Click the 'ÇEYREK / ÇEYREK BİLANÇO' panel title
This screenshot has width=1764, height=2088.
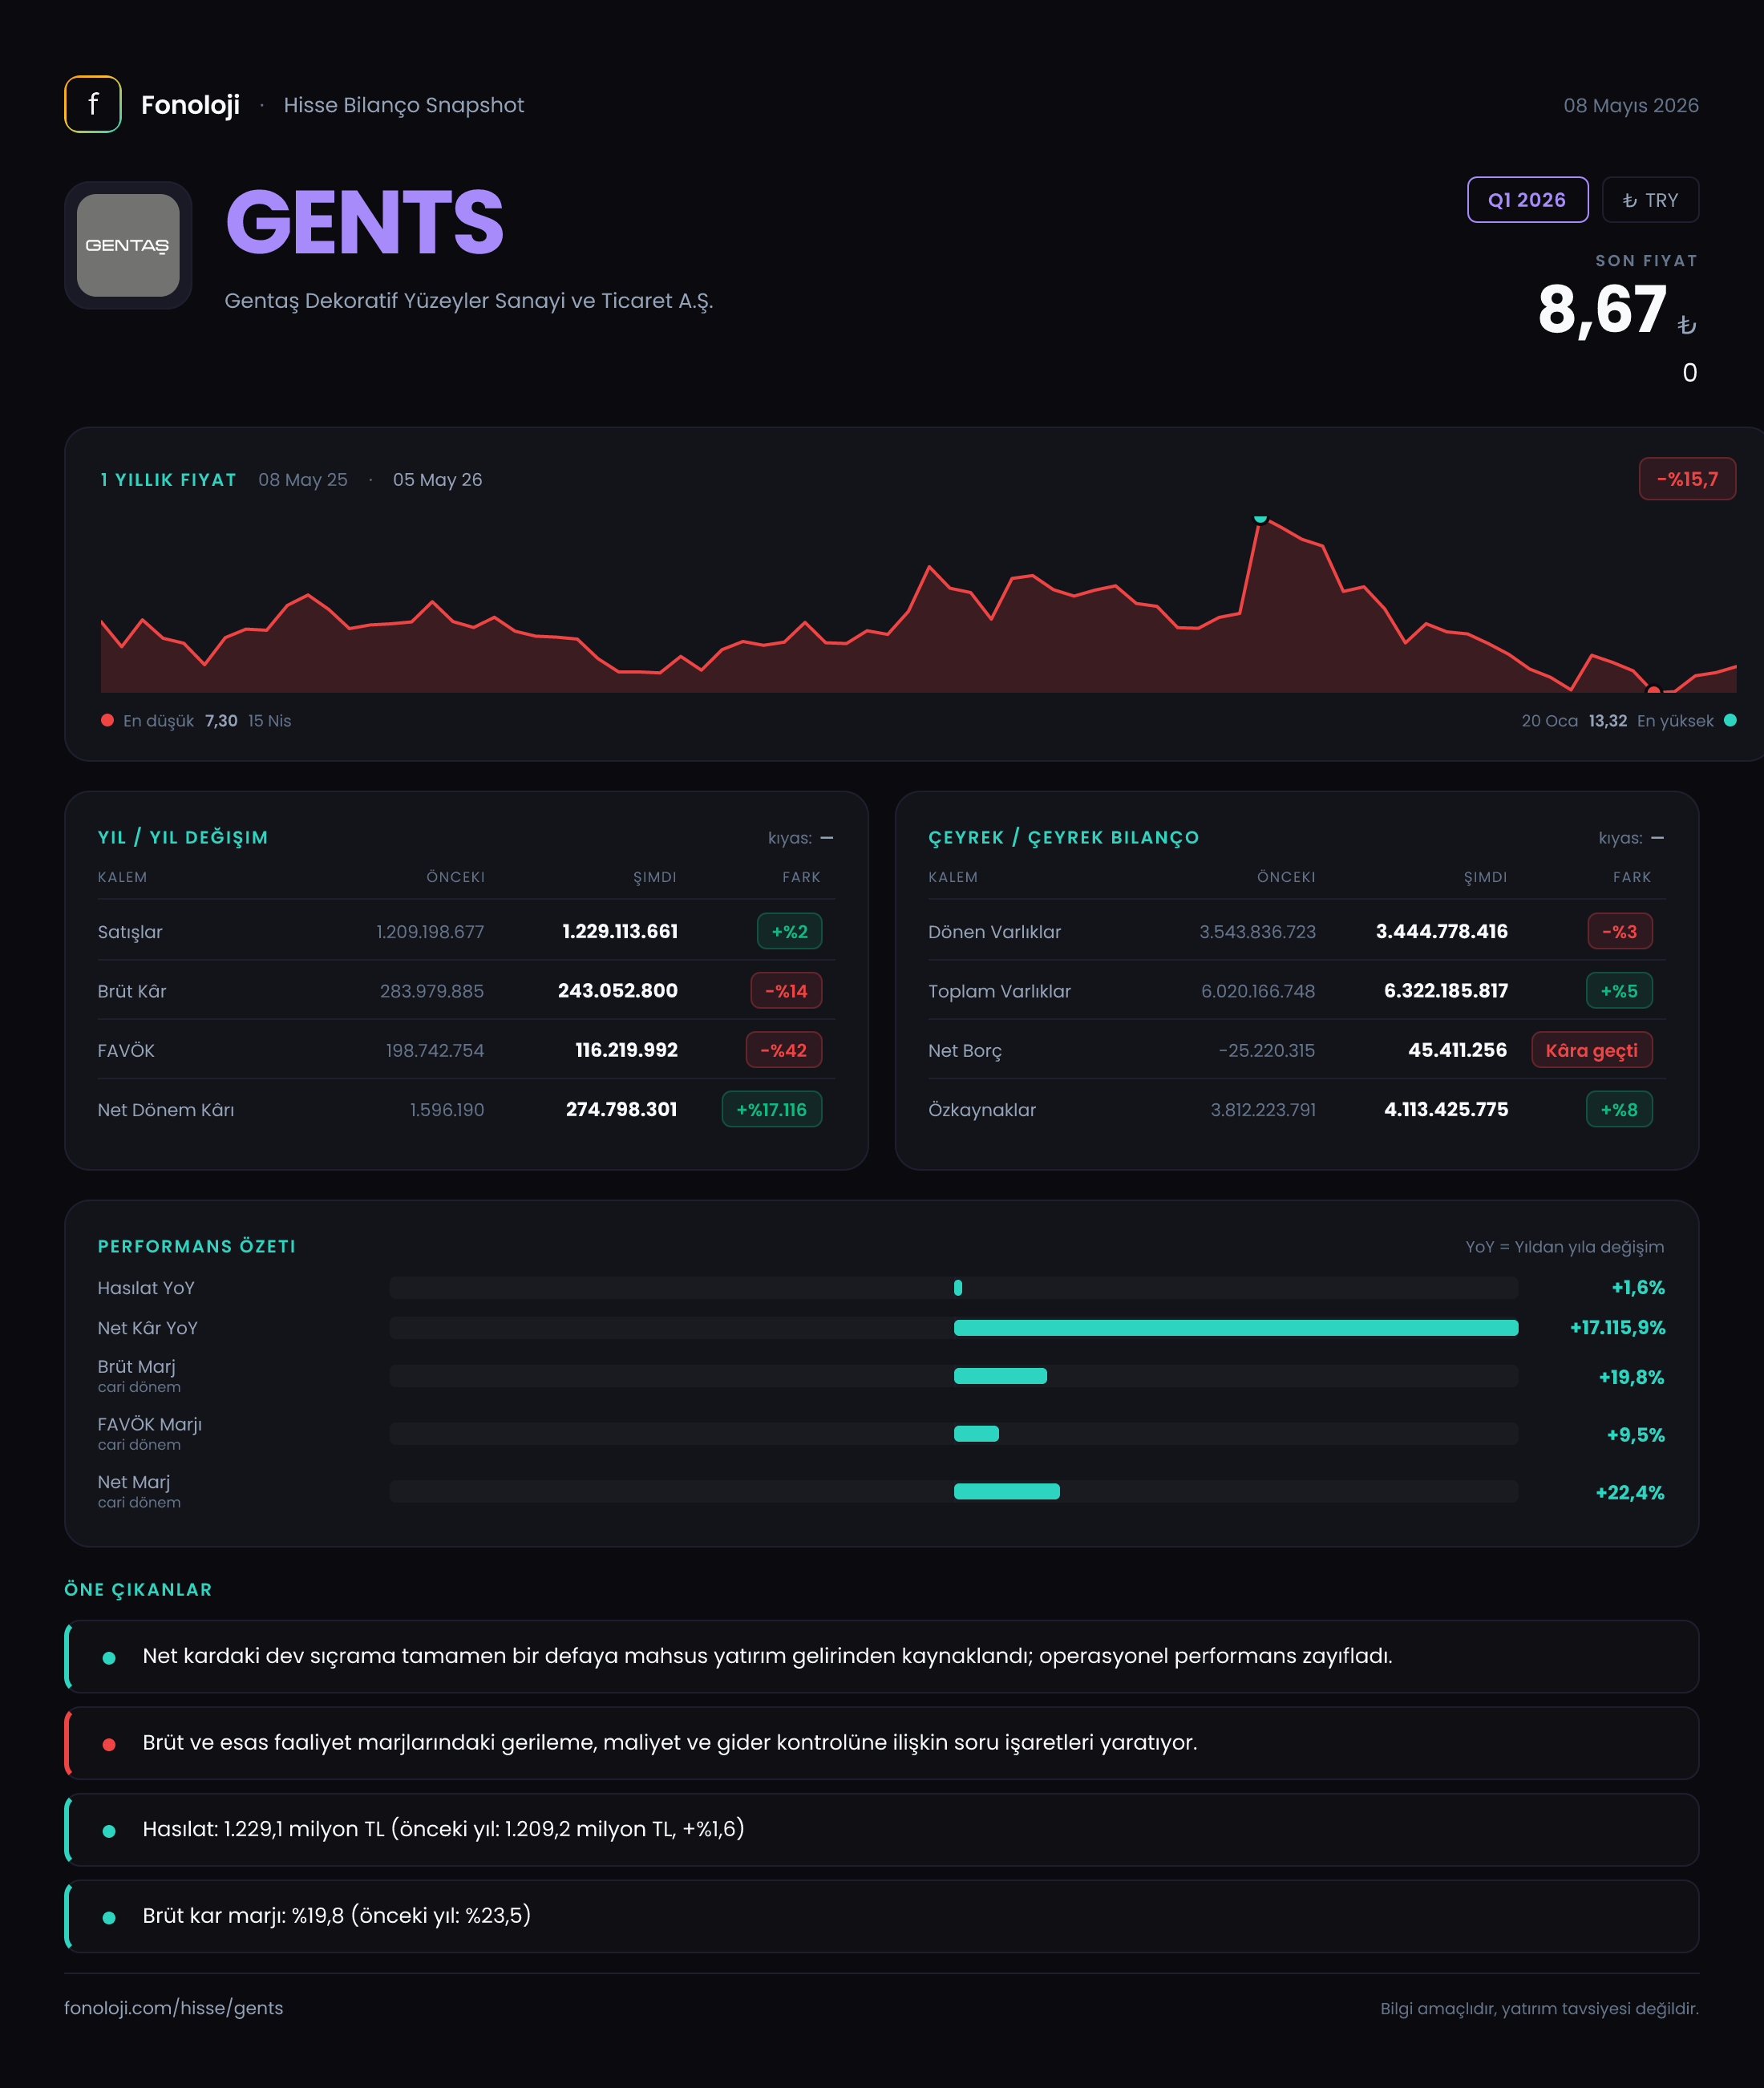pos(1064,838)
